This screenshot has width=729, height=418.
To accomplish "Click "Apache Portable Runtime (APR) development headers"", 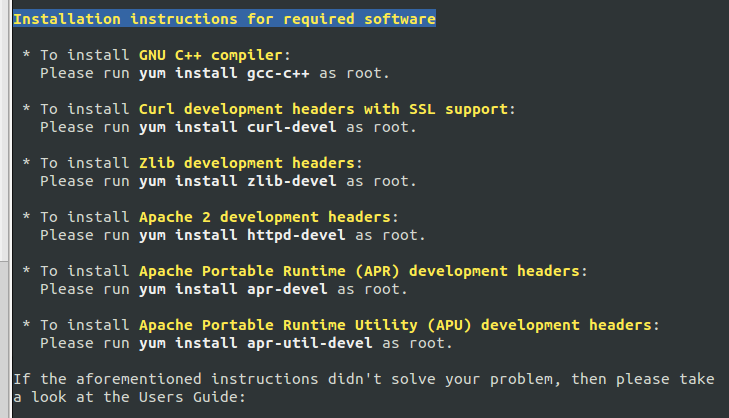I will 359,271.
